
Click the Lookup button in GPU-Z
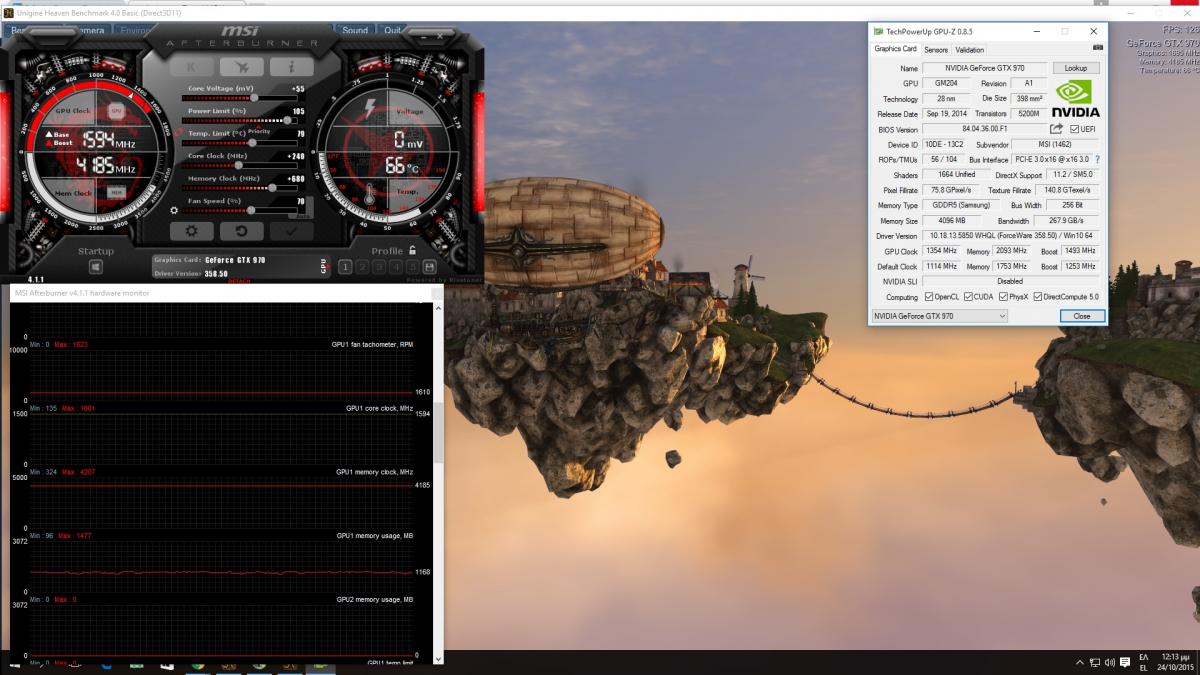(1076, 68)
